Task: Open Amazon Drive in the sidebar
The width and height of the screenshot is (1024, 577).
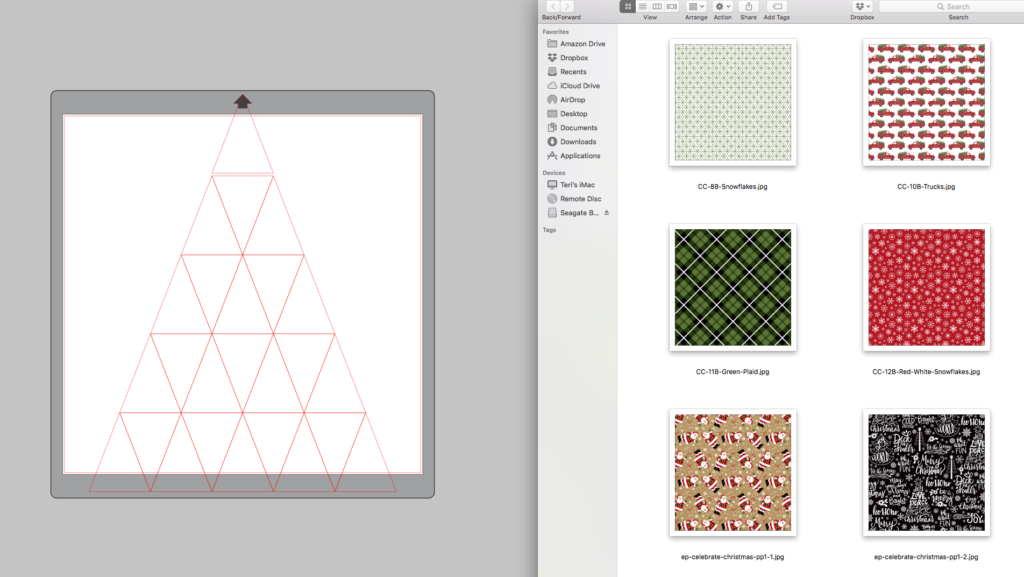Action: (582, 44)
